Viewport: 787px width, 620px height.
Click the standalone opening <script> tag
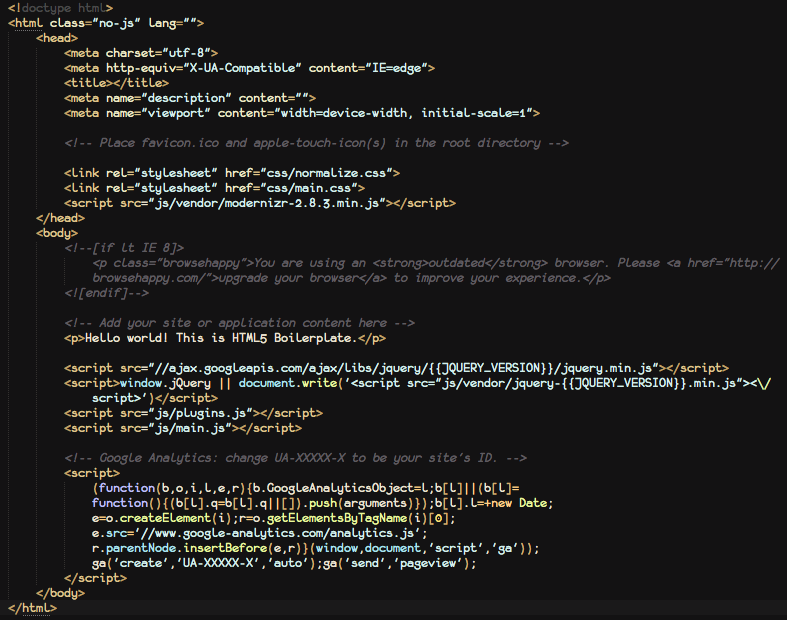tap(92, 473)
